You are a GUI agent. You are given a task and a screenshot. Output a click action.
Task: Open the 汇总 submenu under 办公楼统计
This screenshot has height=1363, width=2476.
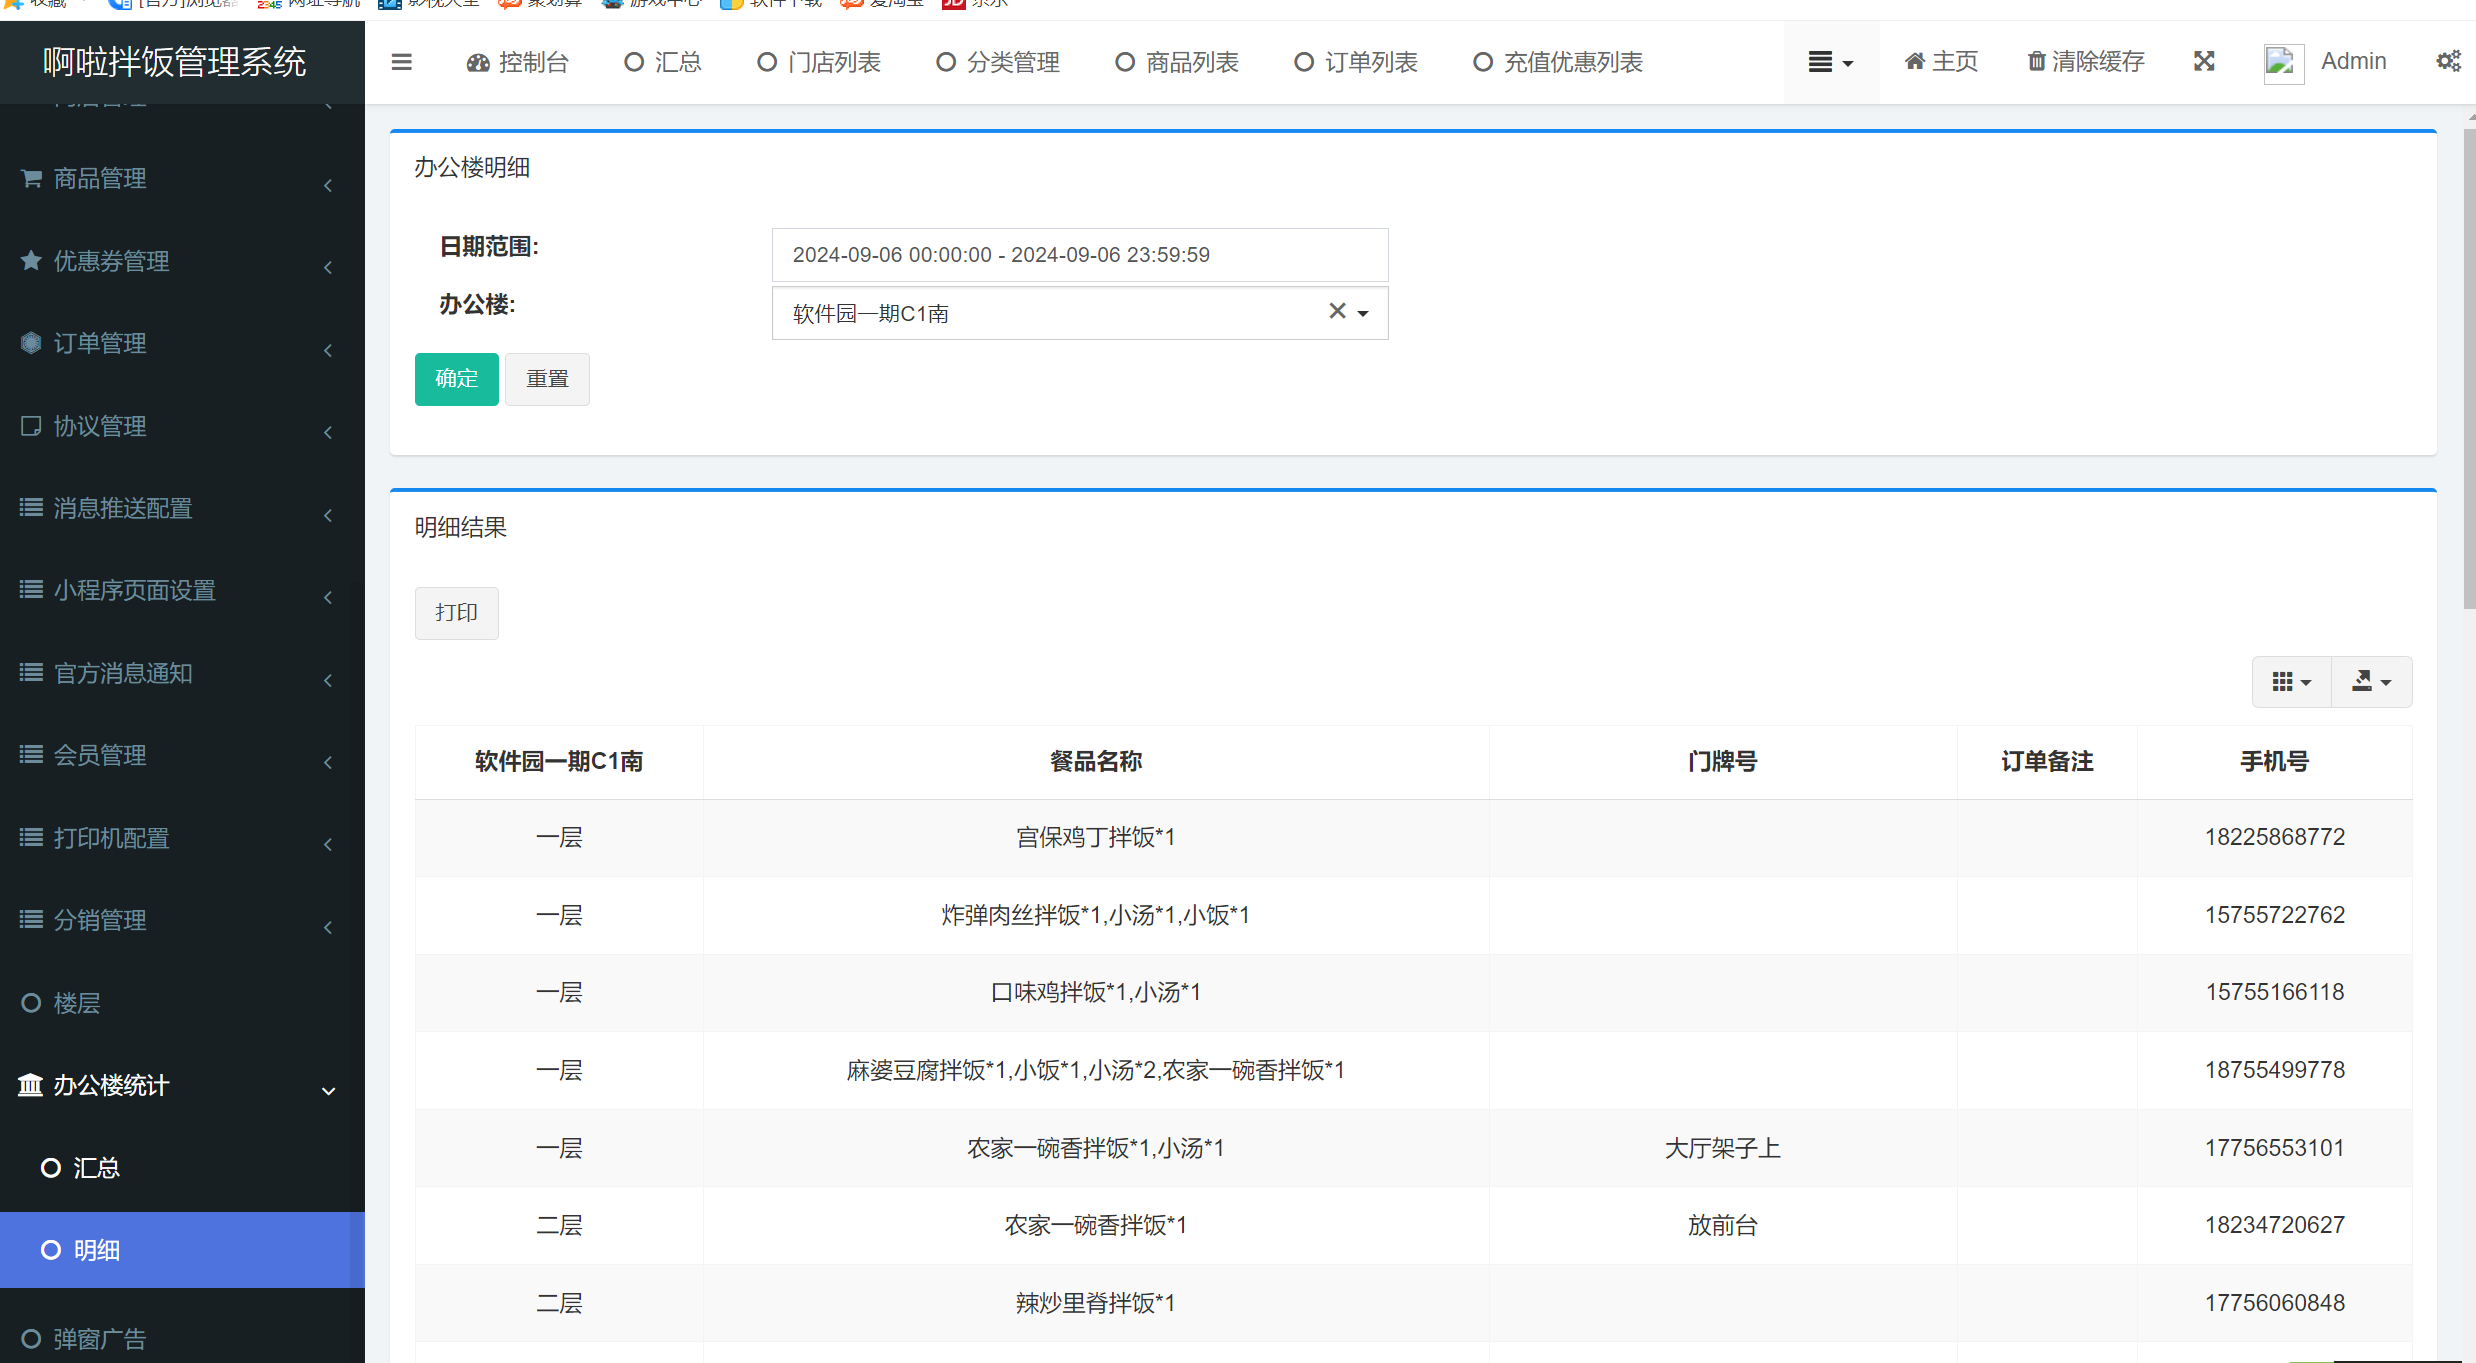(182, 1168)
